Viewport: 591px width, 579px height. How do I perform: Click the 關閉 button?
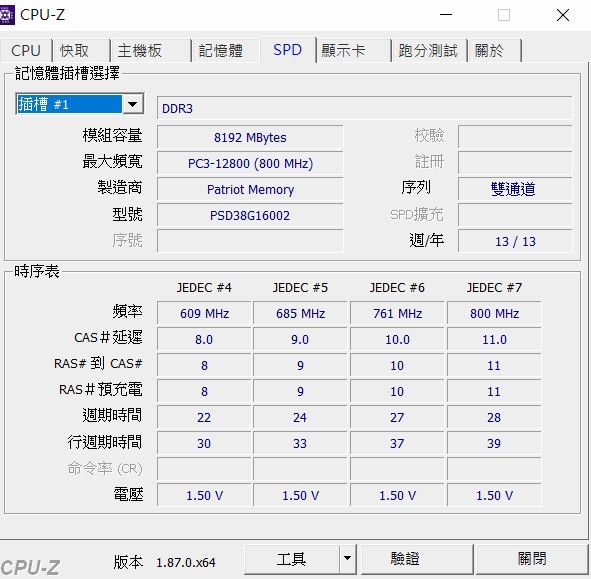tap(532, 559)
